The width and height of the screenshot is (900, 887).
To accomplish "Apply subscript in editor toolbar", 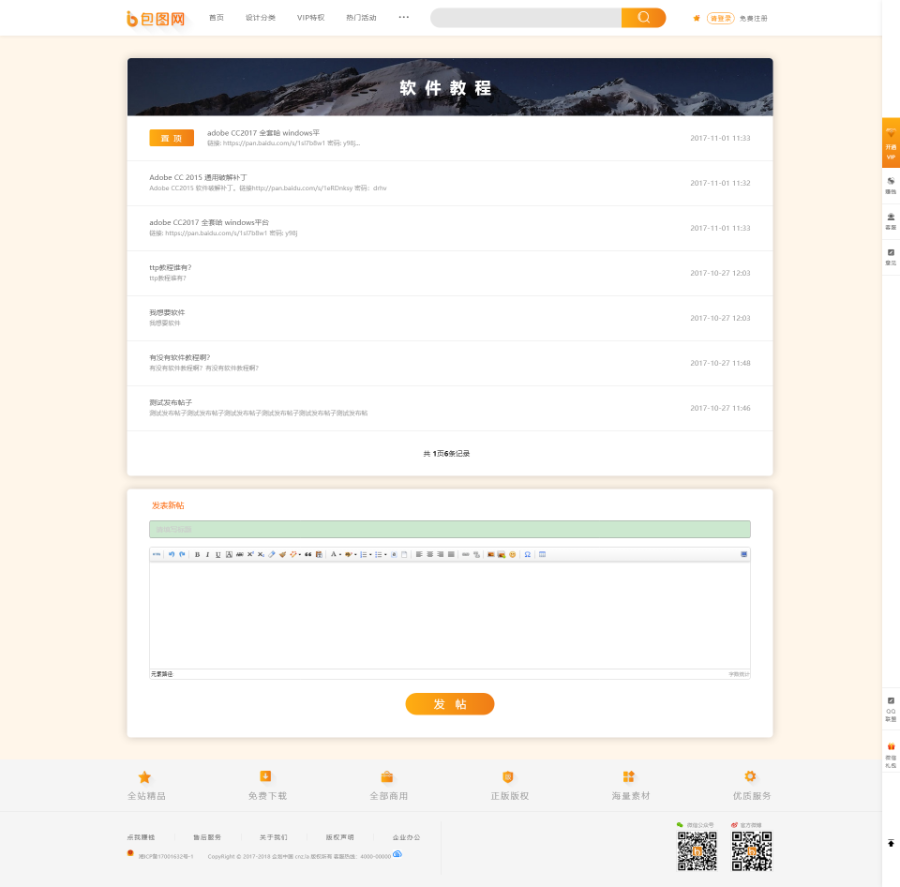I will tap(261, 555).
